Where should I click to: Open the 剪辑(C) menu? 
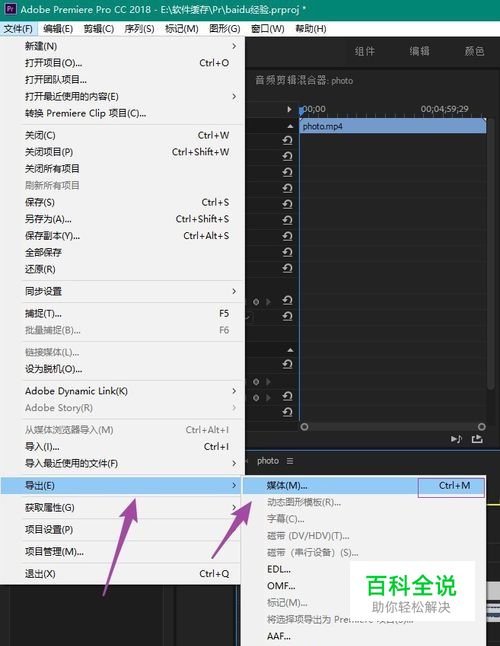pyautogui.click(x=98, y=29)
